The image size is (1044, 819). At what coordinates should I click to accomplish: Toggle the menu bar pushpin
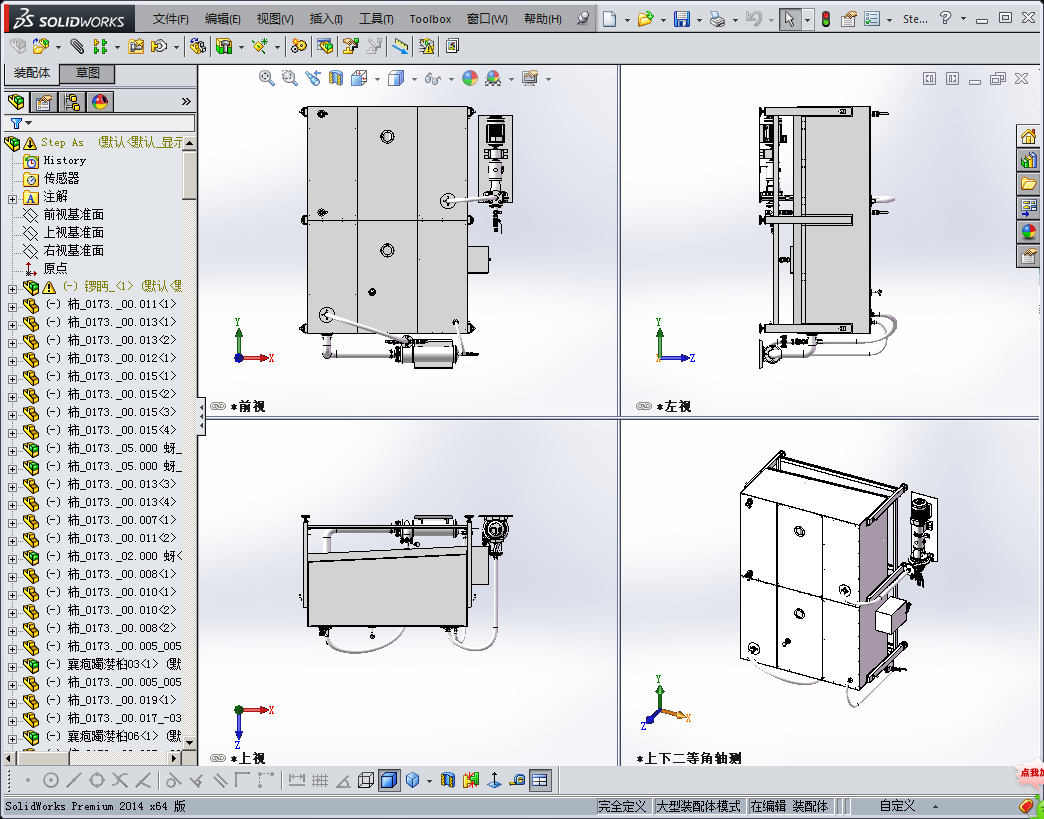(x=583, y=18)
